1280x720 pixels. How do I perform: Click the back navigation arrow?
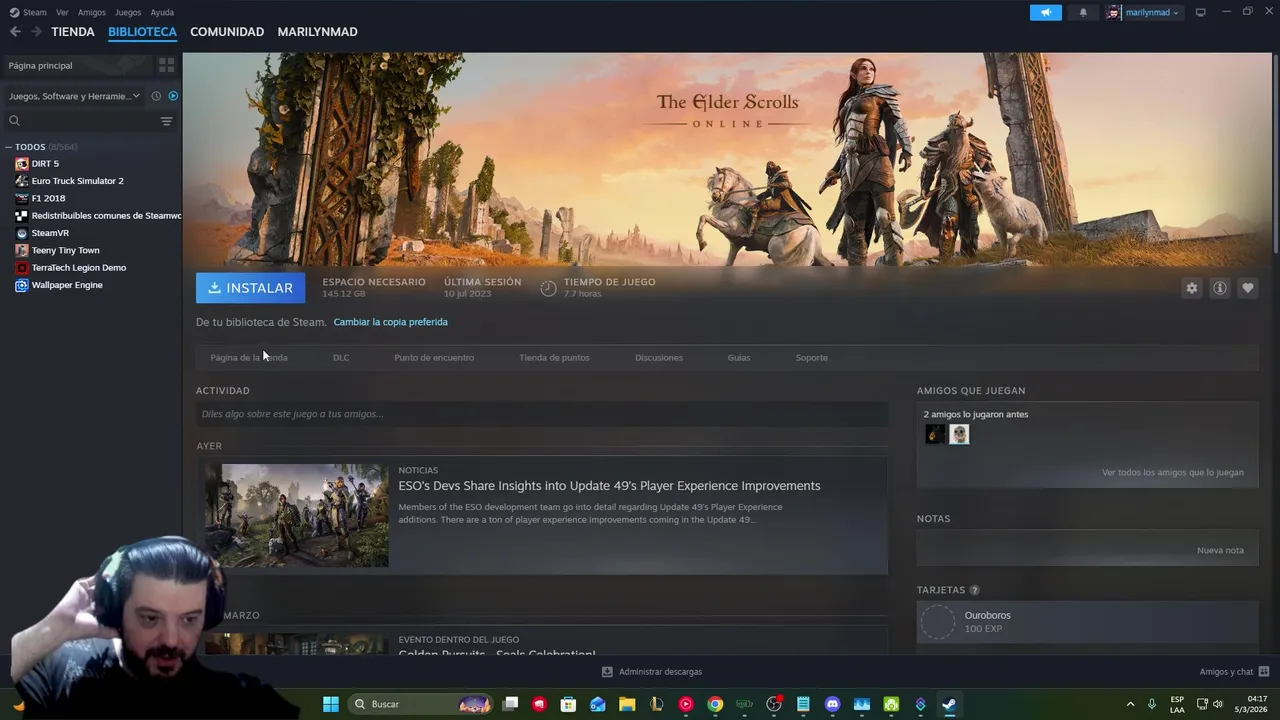(15, 32)
